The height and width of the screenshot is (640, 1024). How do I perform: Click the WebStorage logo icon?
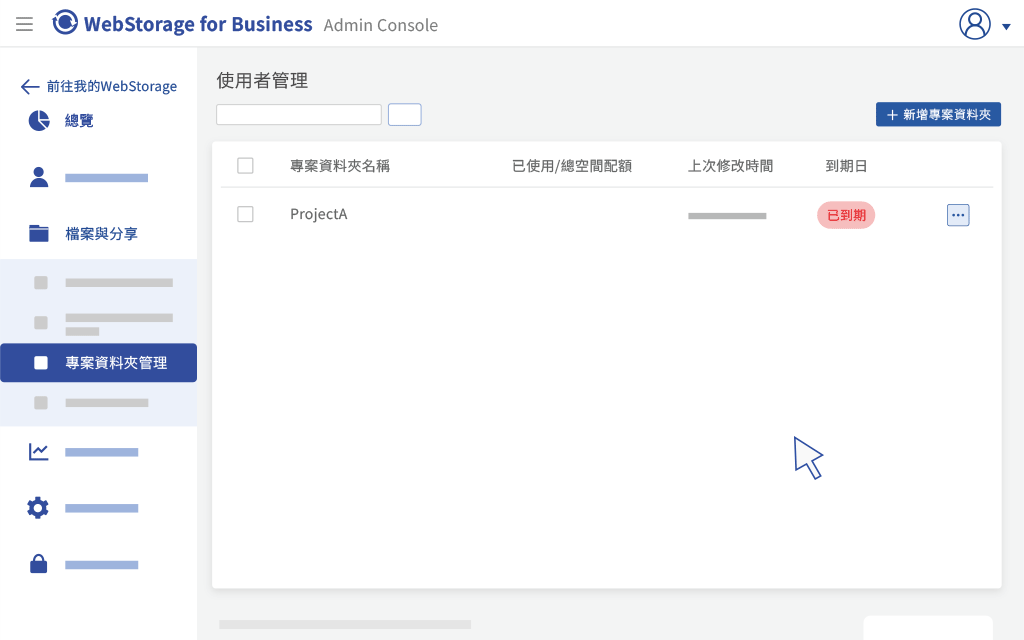click(65, 22)
